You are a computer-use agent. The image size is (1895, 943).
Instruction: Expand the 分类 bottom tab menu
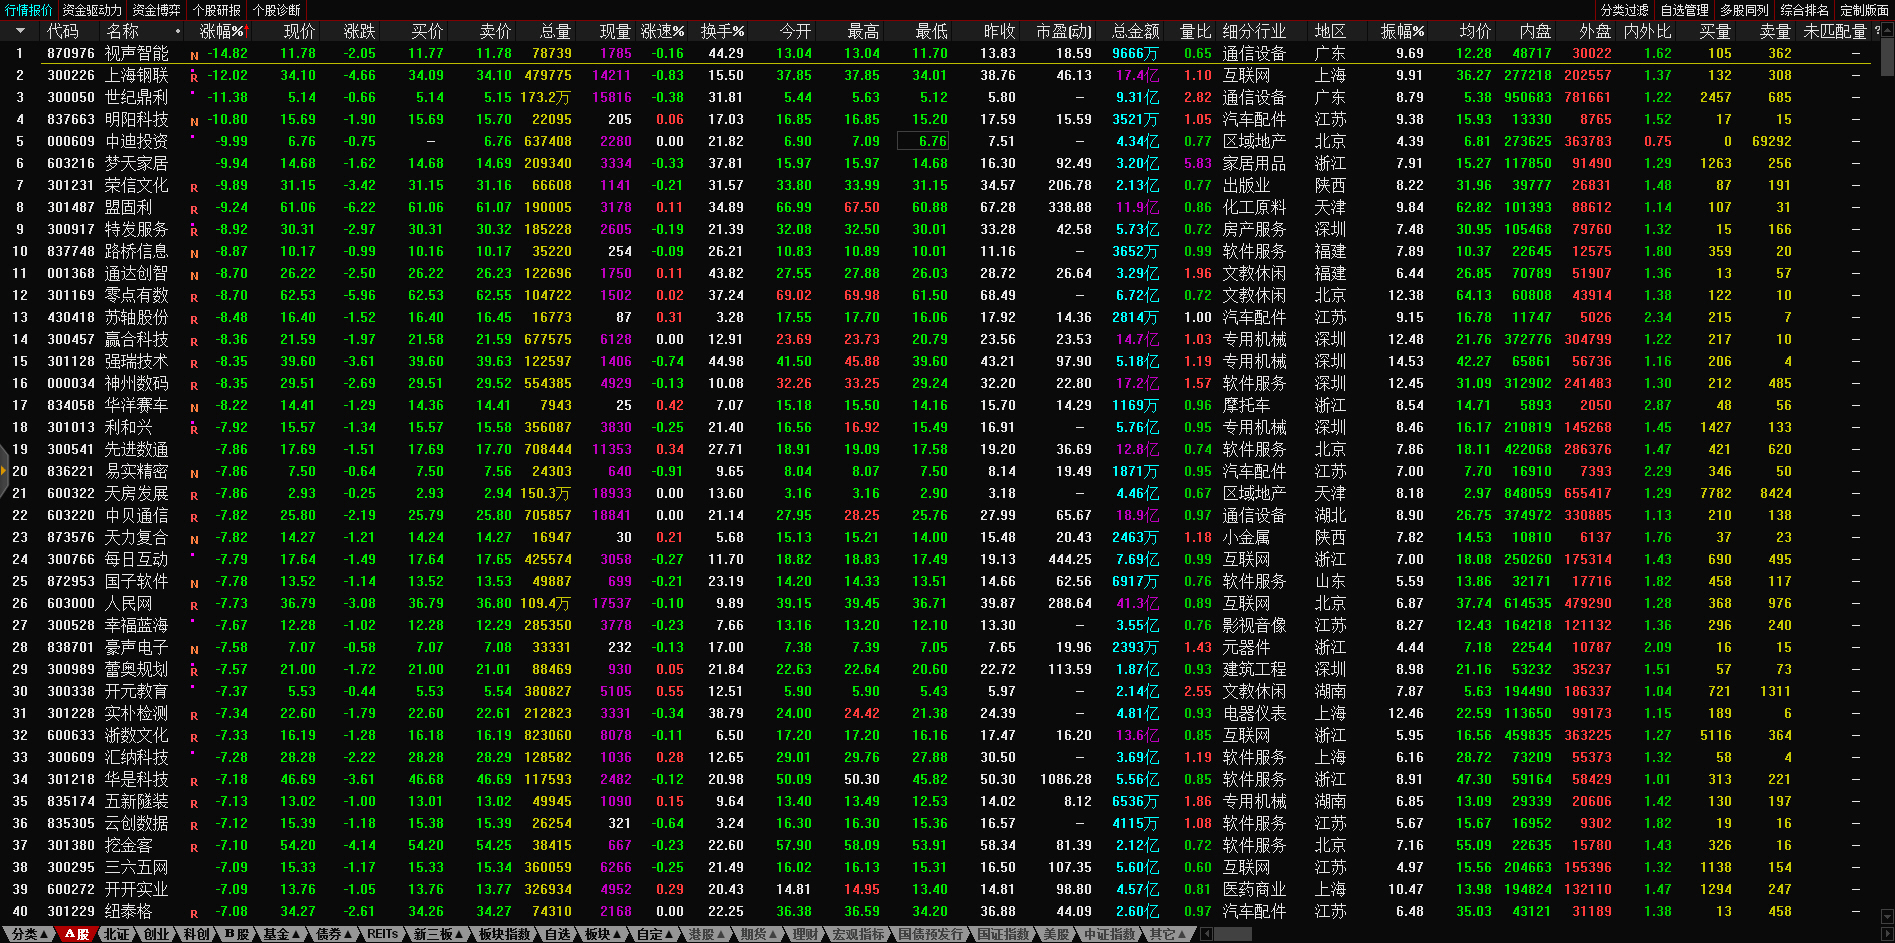coord(30,934)
